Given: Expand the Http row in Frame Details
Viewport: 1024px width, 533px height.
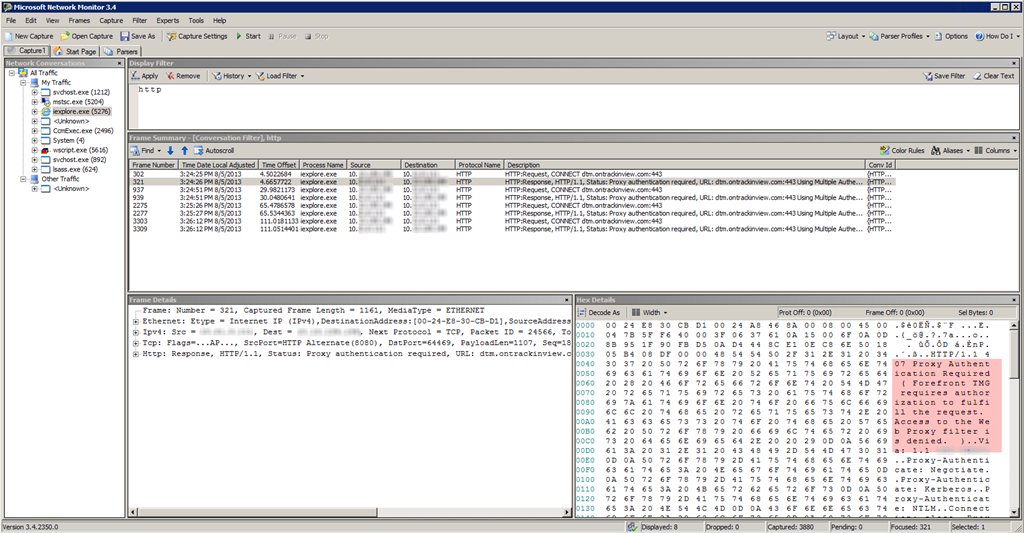Looking at the screenshot, I should point(135,354).
